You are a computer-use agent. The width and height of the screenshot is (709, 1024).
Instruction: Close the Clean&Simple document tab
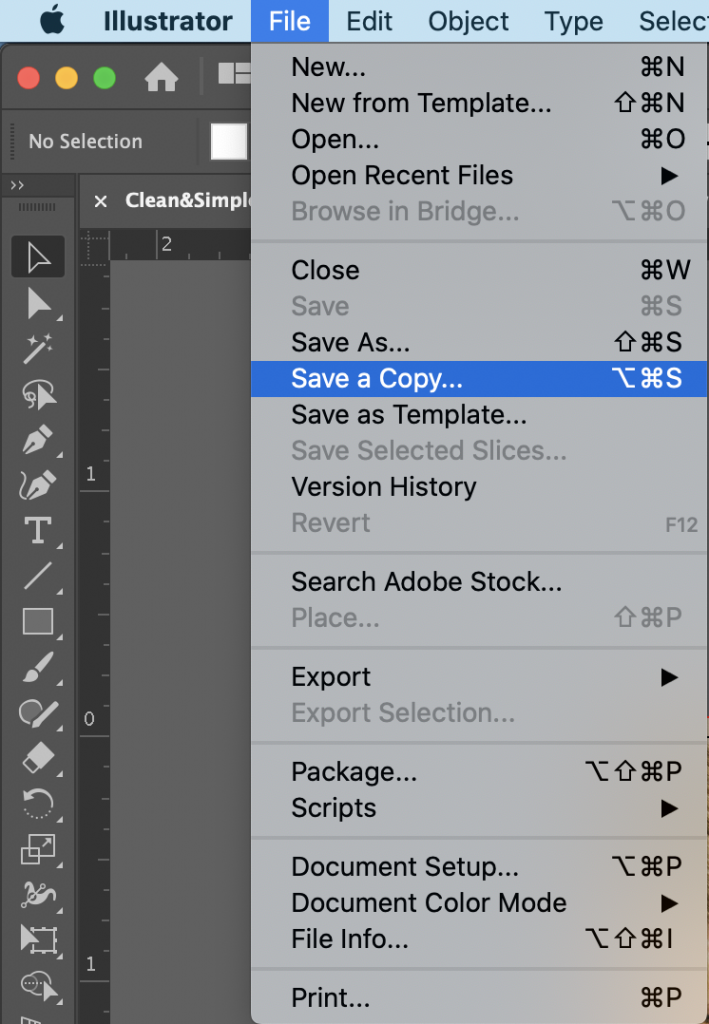click(x=101, y=201)
